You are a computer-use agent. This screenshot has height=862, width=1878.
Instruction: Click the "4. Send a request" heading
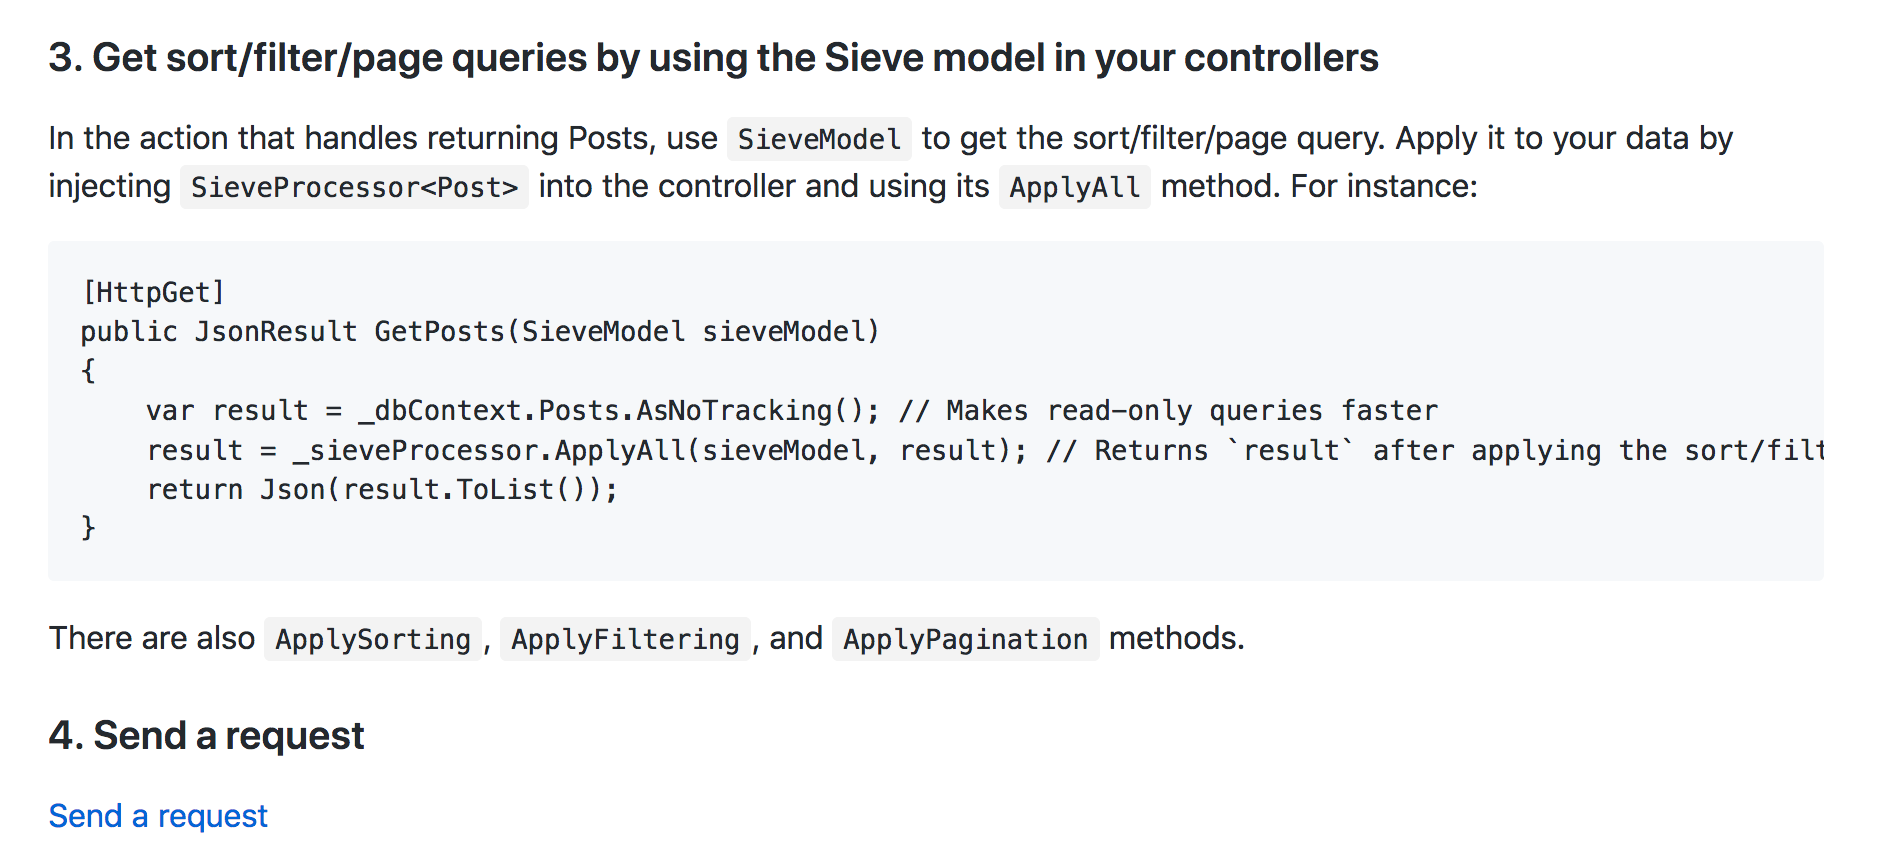click(x=206, y=736)
